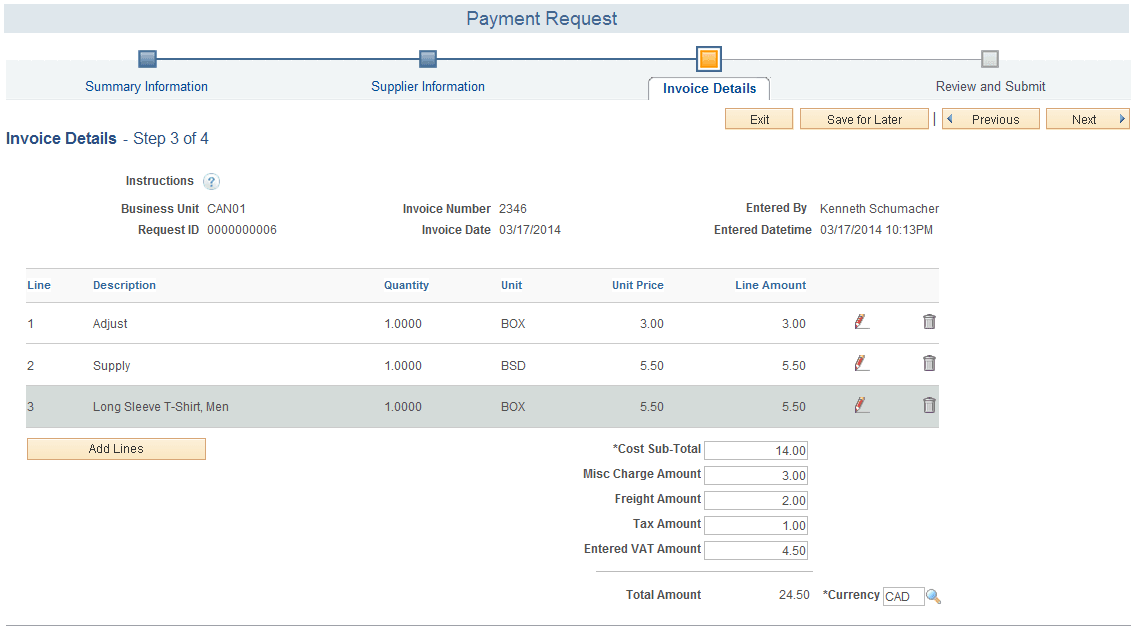Viewport: 1138px width, 630px height.
Task: Edit the Long Sleeve T-Shirt line with pencil icon
Action: pyautogui.click(x=861, y=405)
